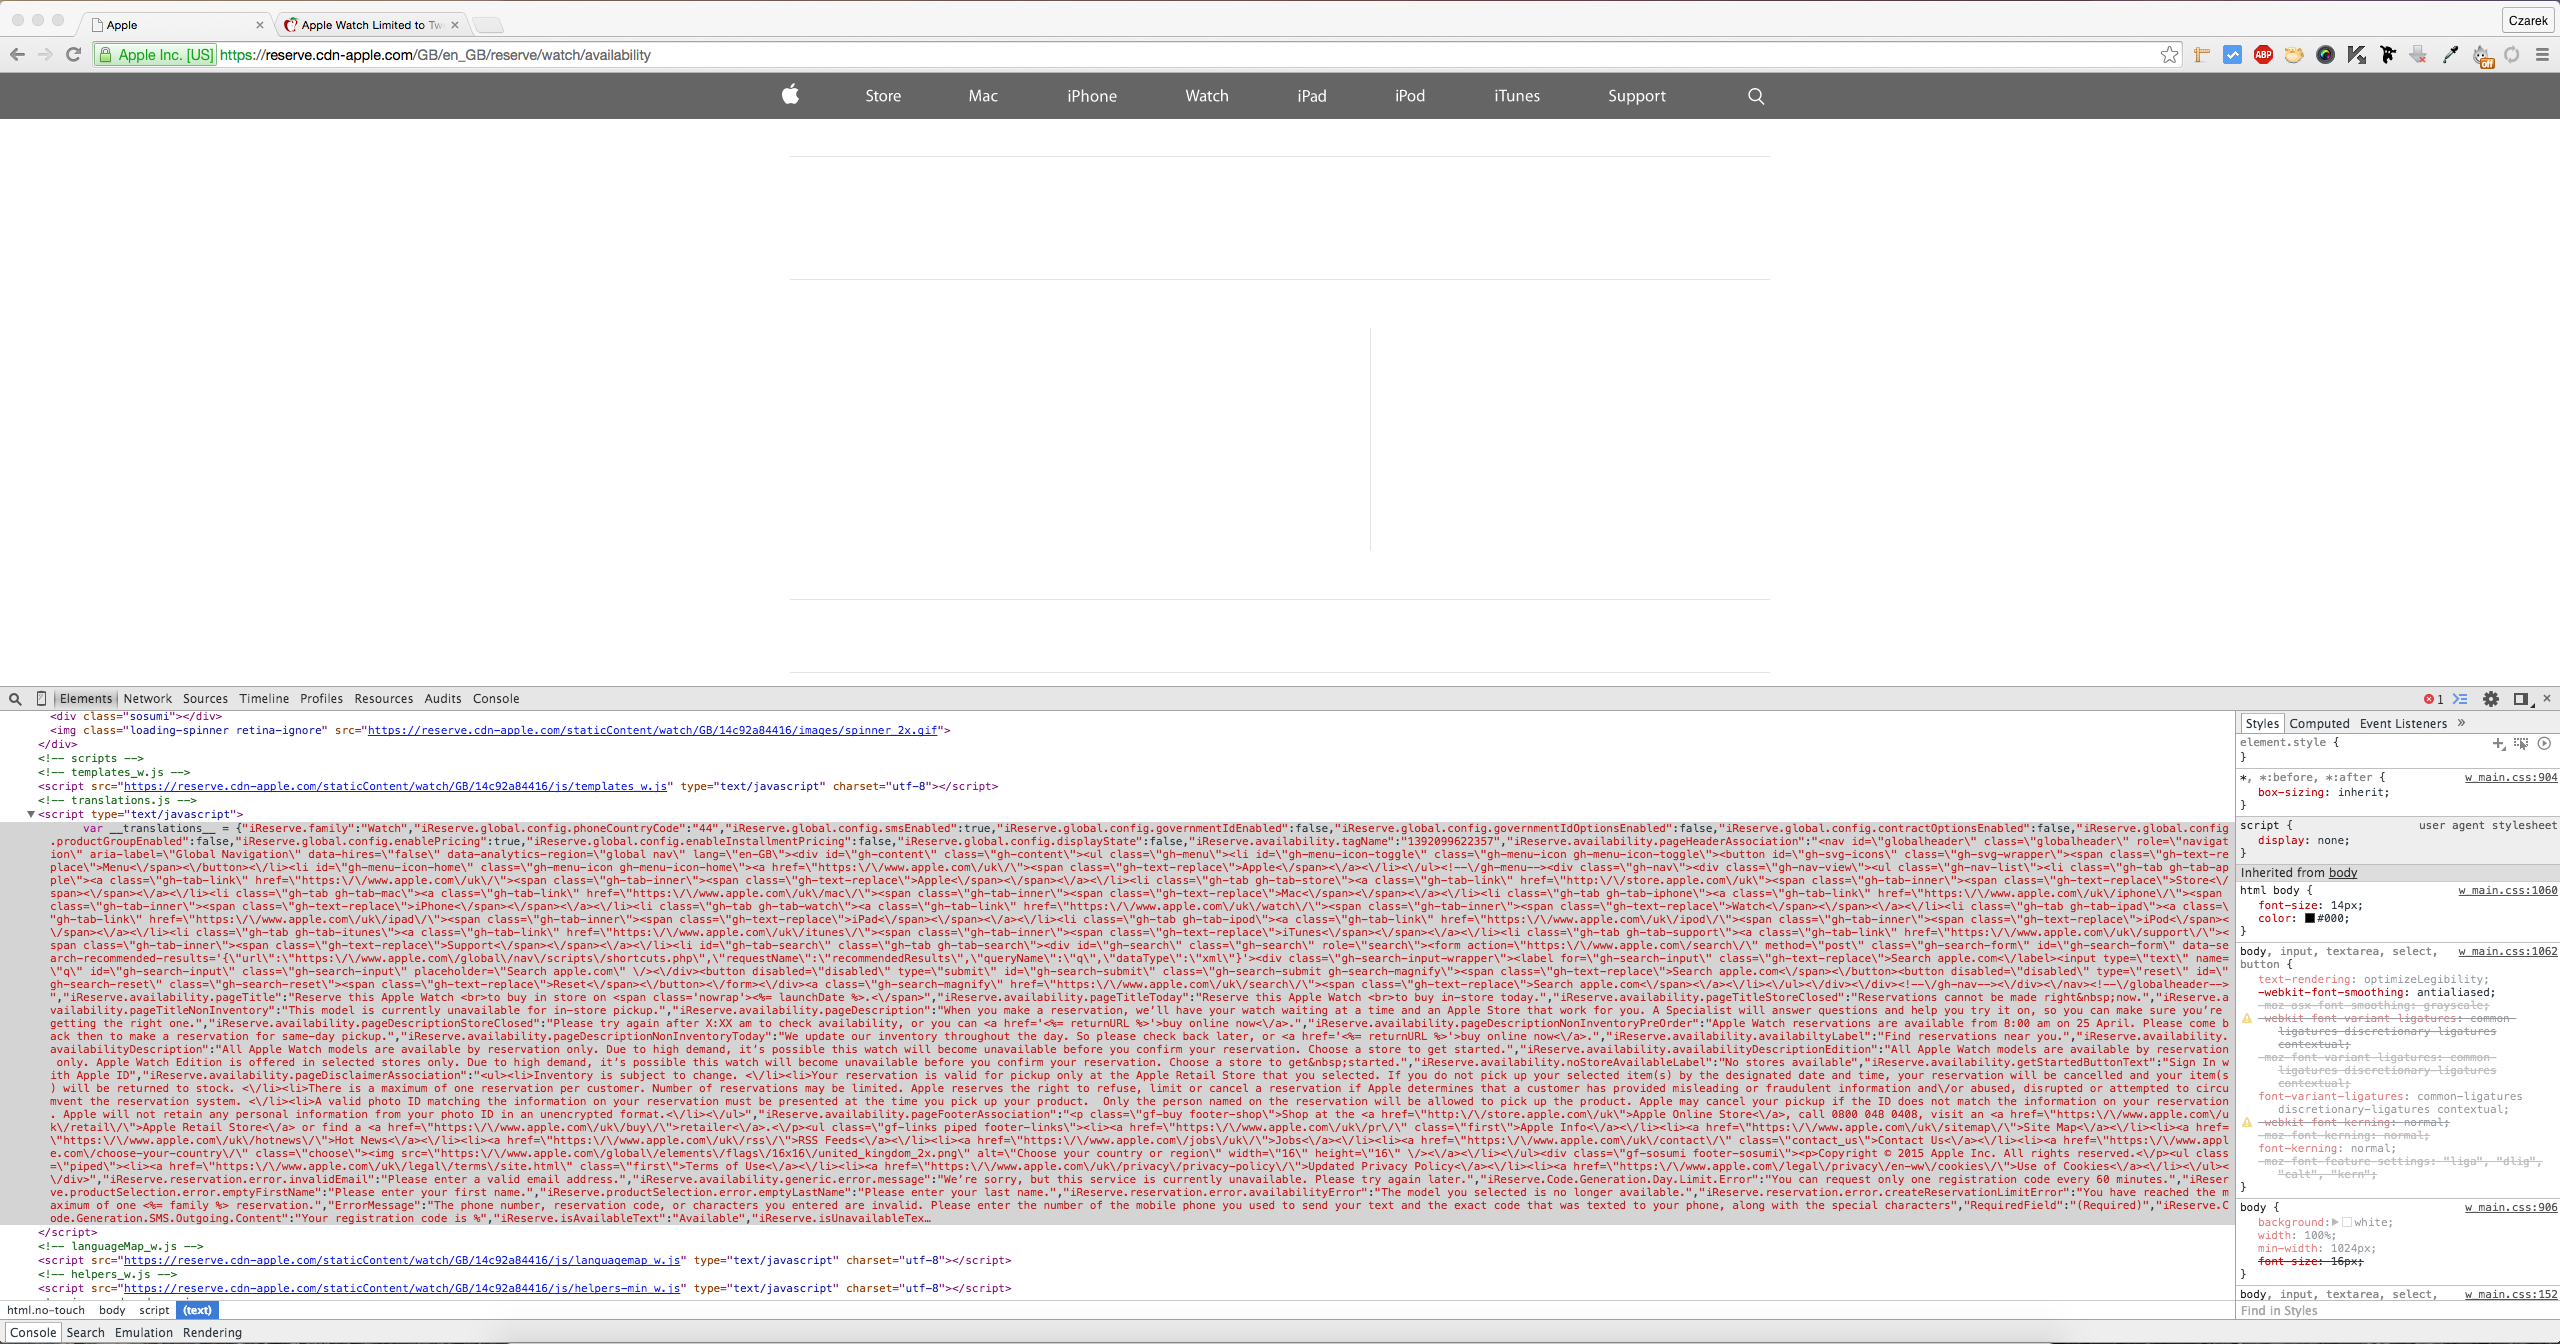Toggle device mode phone icon
Viewport: 2560px width, 1344px height.
41,699
